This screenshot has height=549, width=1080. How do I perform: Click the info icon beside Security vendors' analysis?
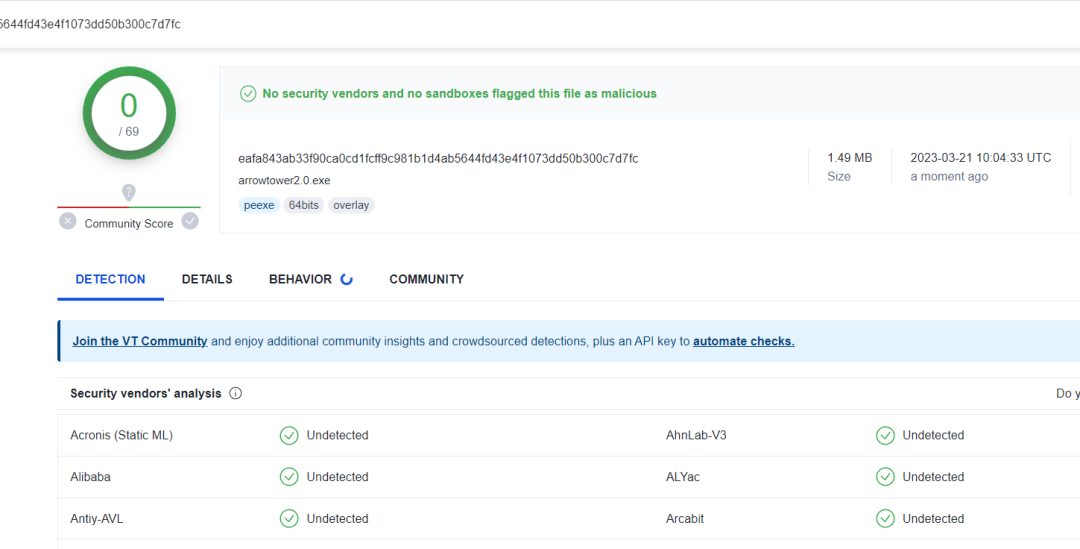(236, 393)
